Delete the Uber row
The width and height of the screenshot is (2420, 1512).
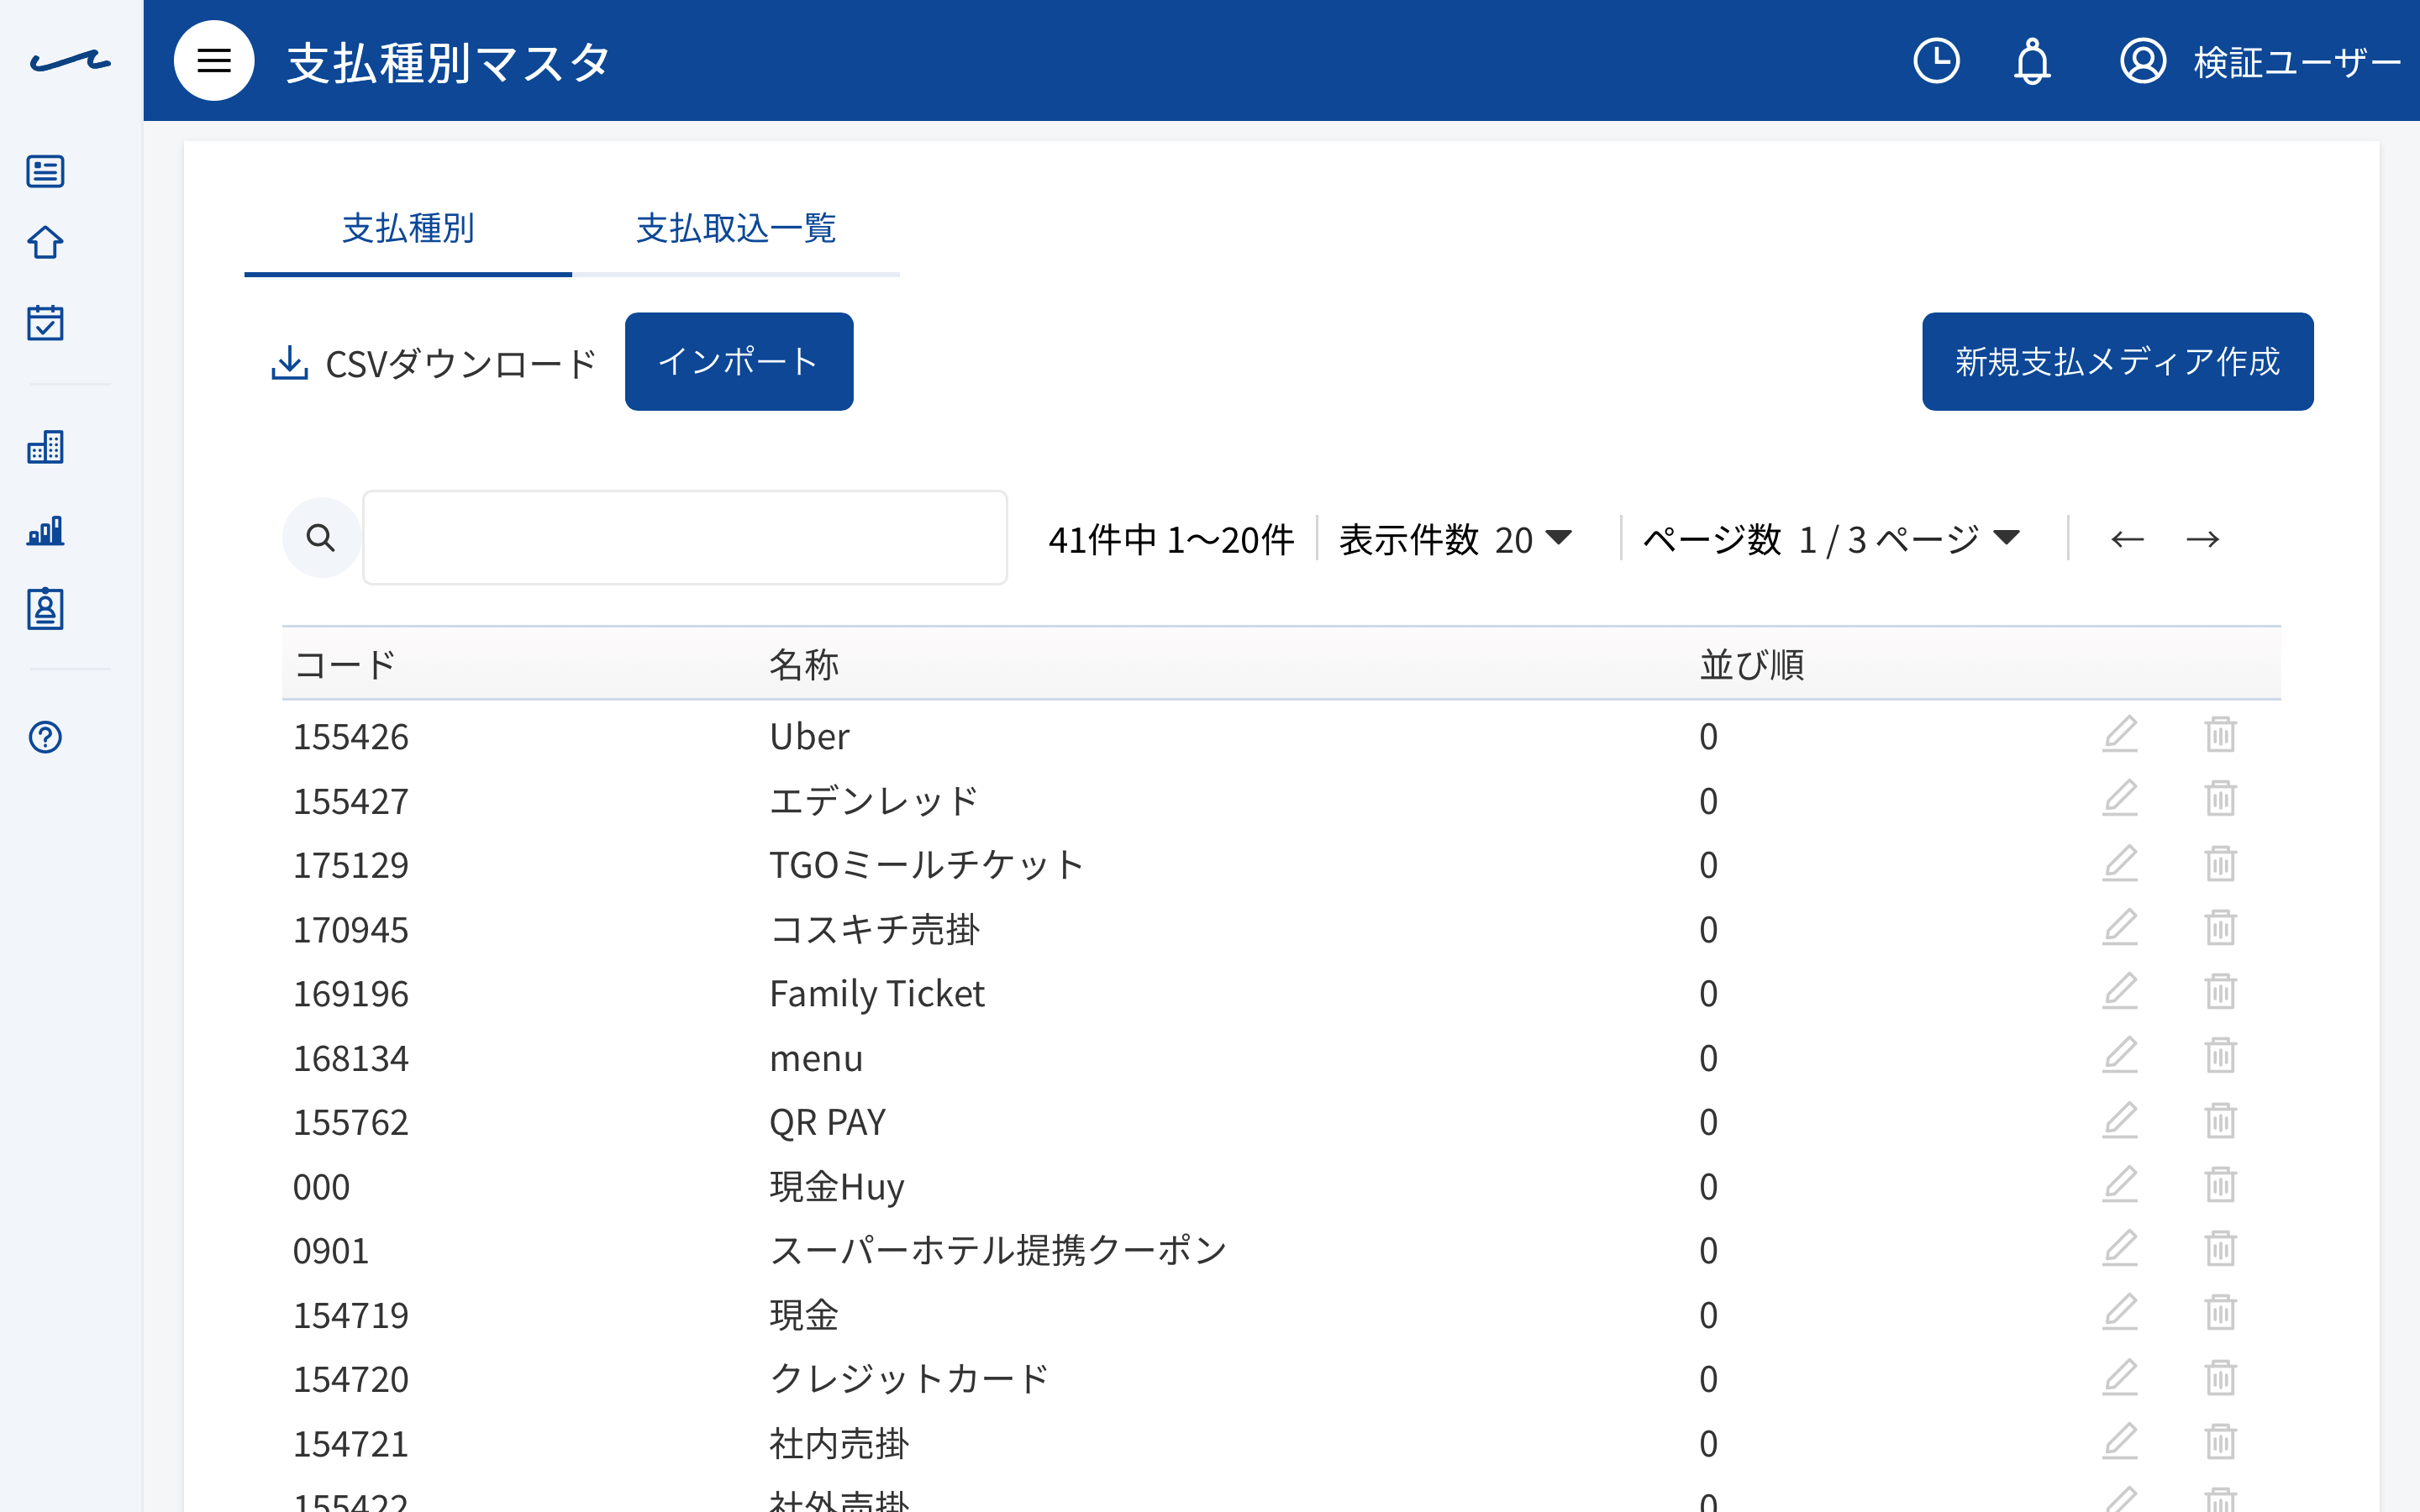coord(2220,735)
